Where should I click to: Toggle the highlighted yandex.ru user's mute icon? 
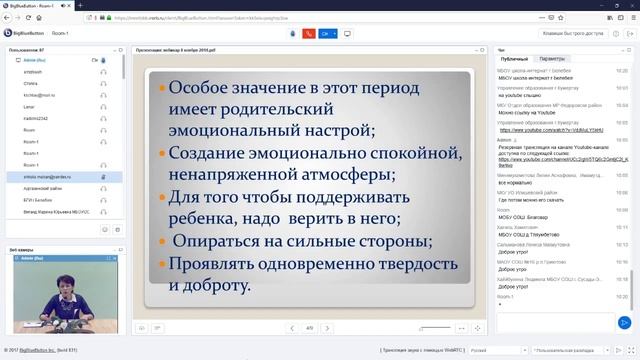[103, 177]
